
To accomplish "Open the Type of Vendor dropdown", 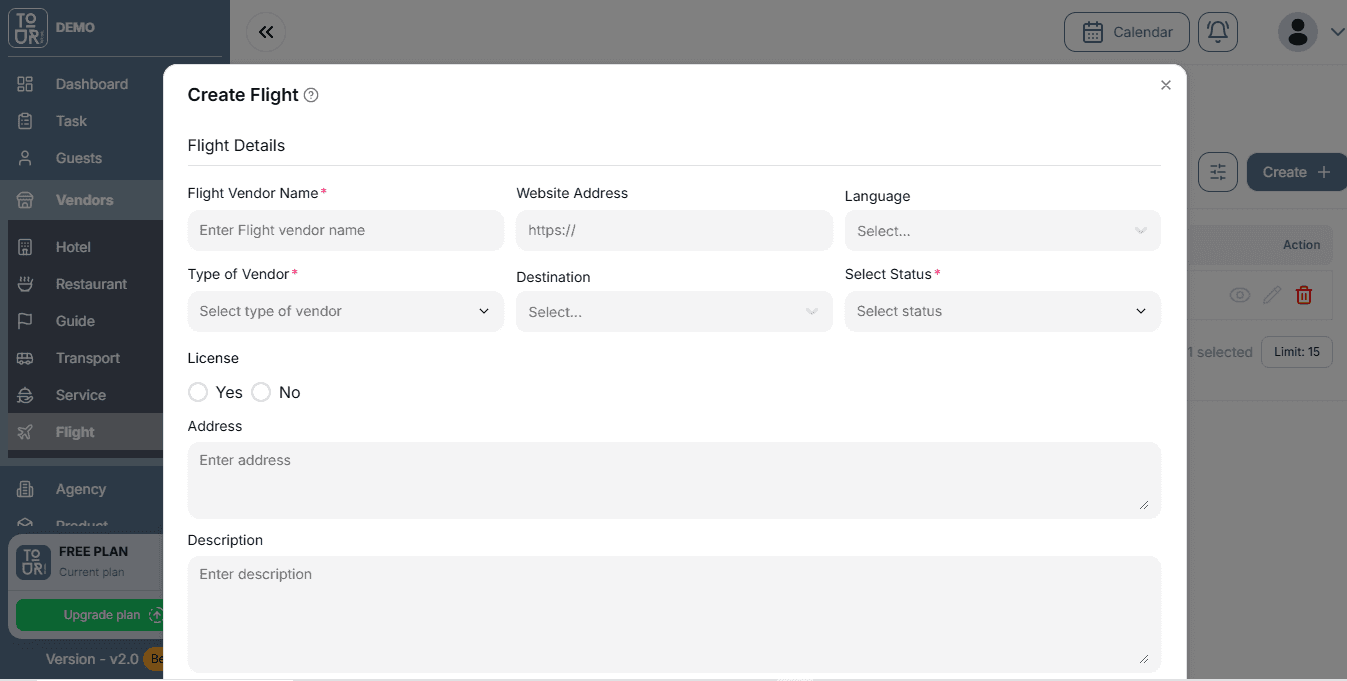I will pos(345,311).
